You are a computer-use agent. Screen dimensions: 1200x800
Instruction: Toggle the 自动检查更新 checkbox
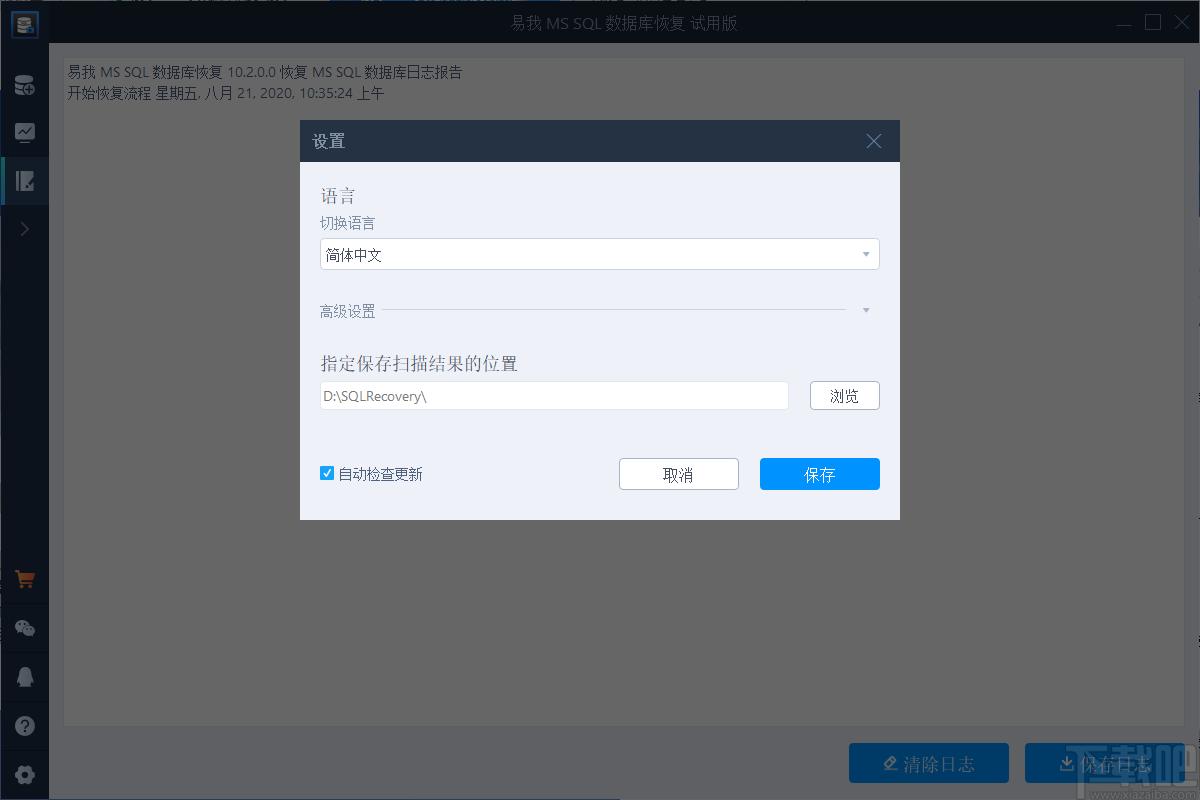pyautogui.click(x=327, y=473)
